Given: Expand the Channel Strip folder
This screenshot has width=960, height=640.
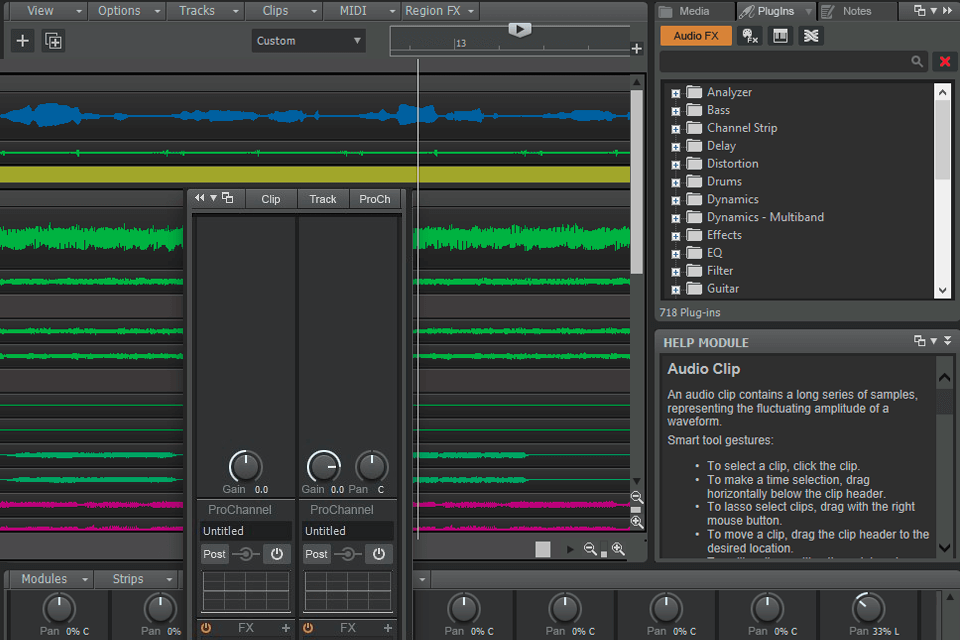Looking at the screenshot, I should pyautogui.click(x=675, y=129).
